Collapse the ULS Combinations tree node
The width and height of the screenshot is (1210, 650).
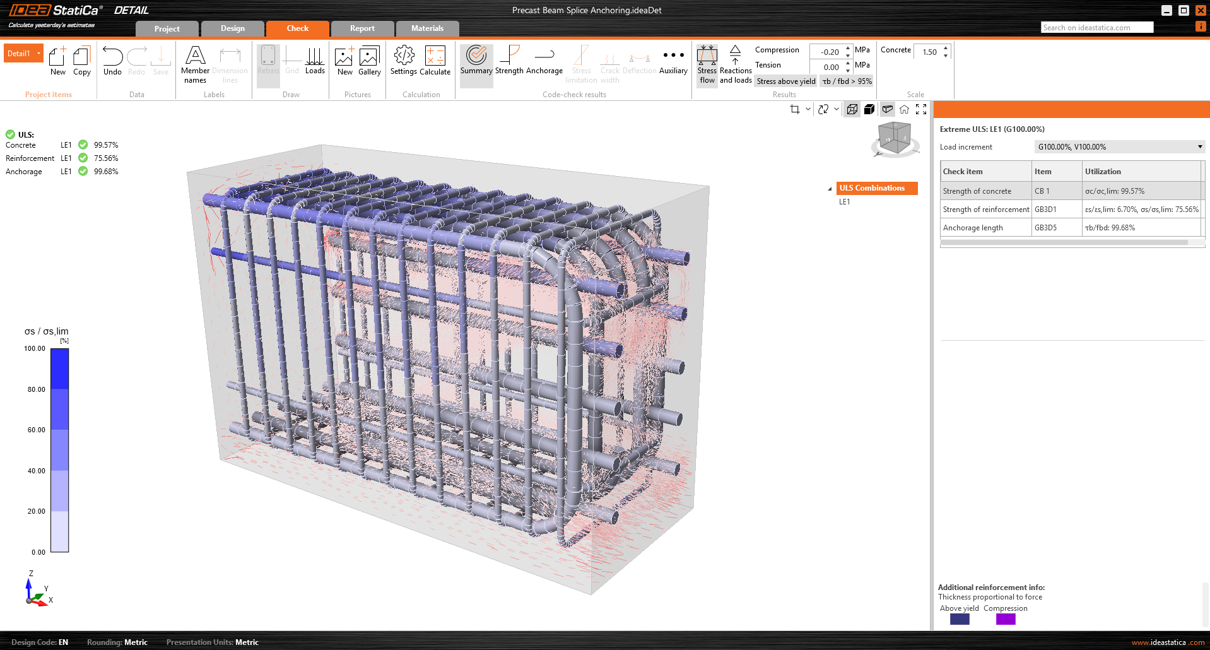(830, 189)
